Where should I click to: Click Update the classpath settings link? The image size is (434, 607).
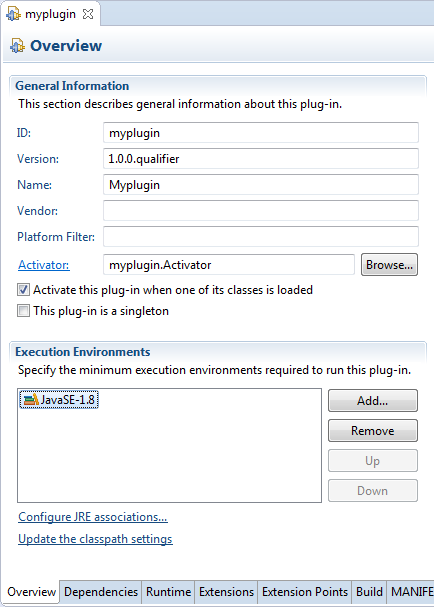(x=95, y=539)
